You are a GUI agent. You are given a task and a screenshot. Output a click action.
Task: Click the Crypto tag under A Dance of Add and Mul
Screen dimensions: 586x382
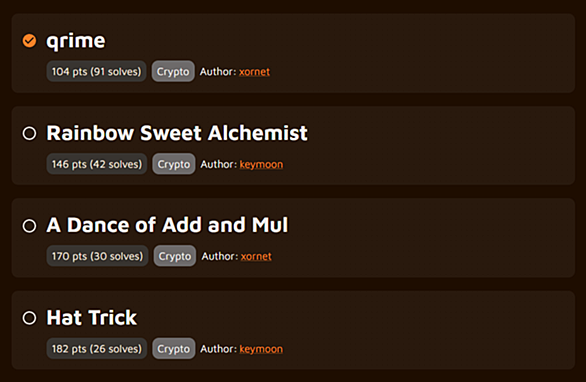pyautogui.click(x=175, y=256)
